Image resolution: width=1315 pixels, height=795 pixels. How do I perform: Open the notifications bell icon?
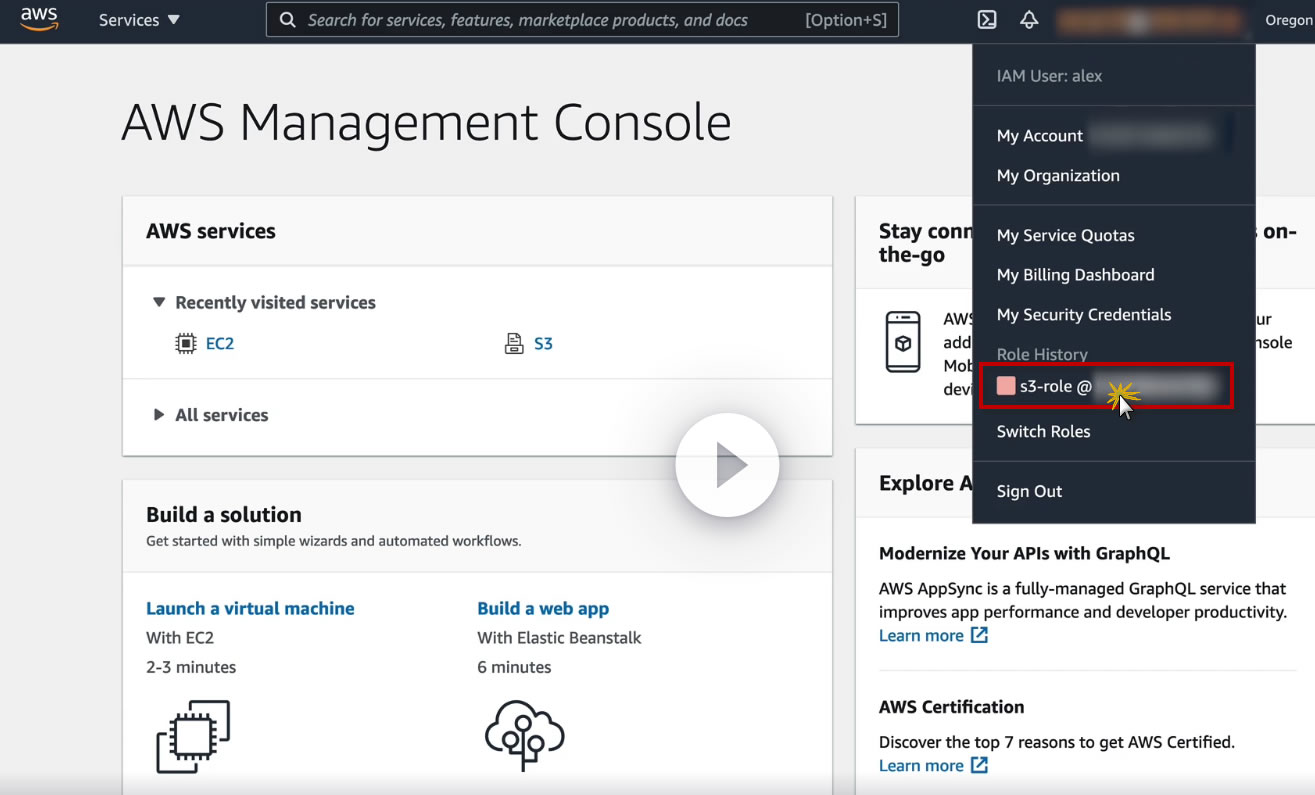tap(1029, 20)
